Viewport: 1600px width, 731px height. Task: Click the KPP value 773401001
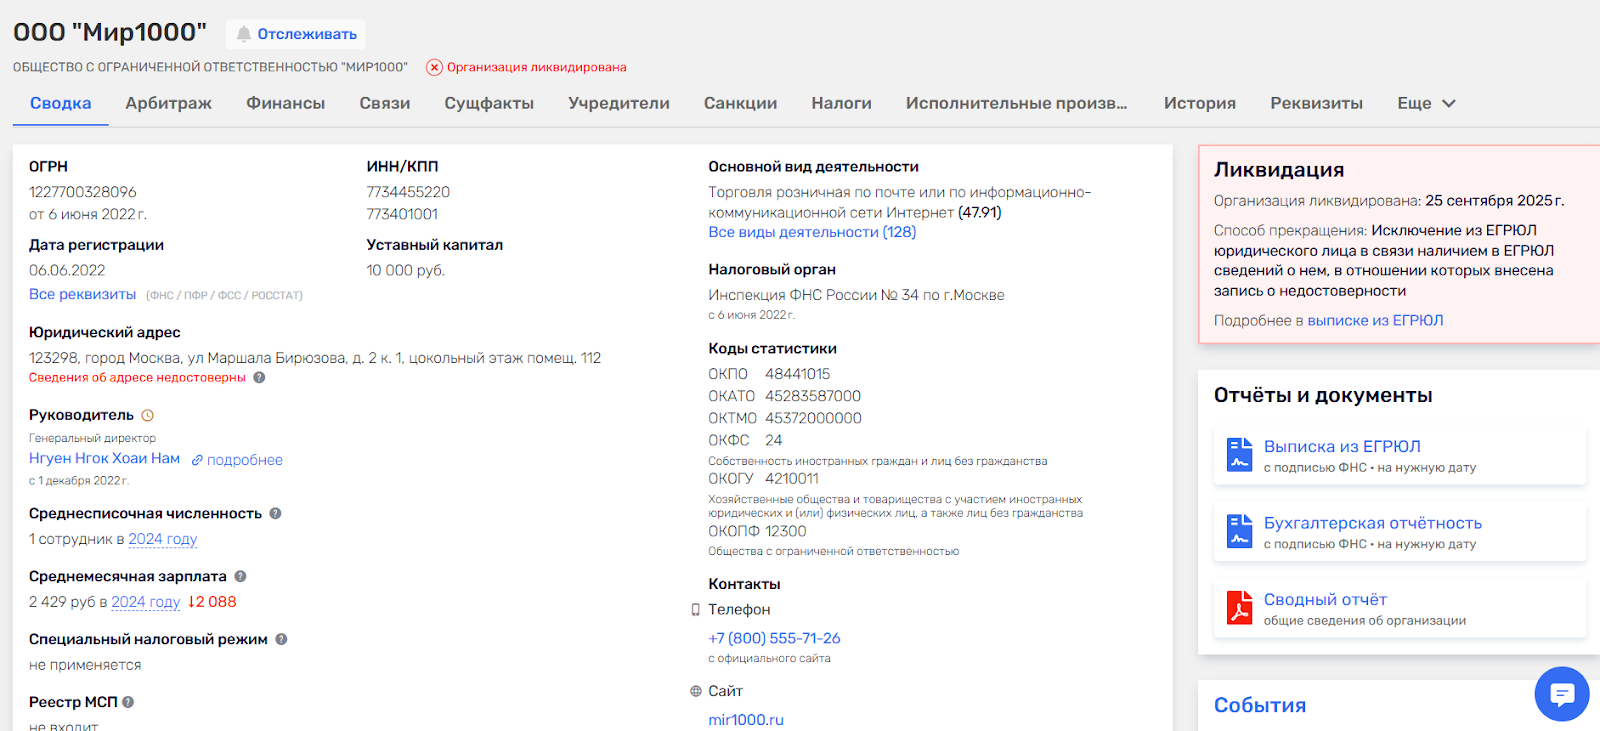click(x=402, y=214)
